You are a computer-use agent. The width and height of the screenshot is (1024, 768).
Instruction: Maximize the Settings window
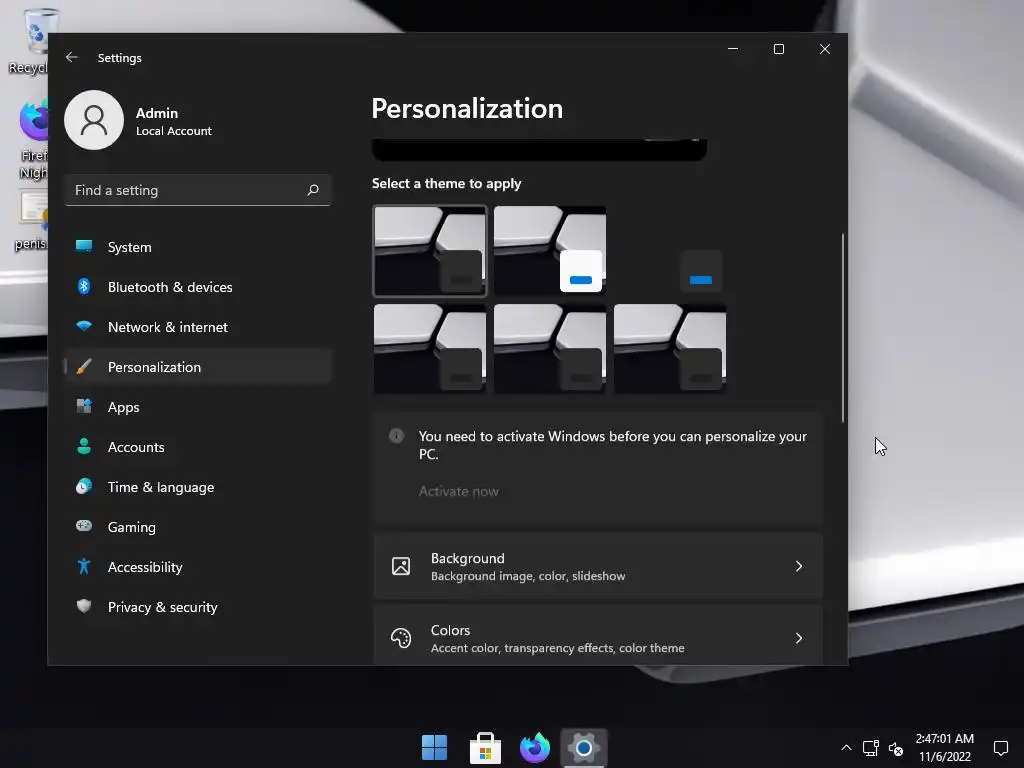[778, 49]
